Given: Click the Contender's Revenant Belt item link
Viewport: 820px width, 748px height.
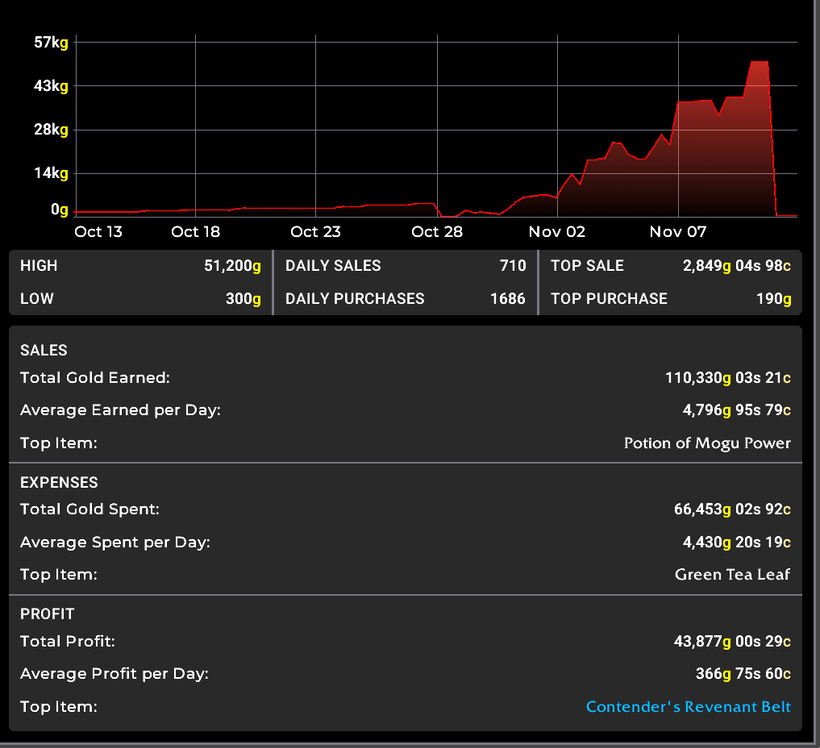Looking at the screenshot, I should point(688,707).
